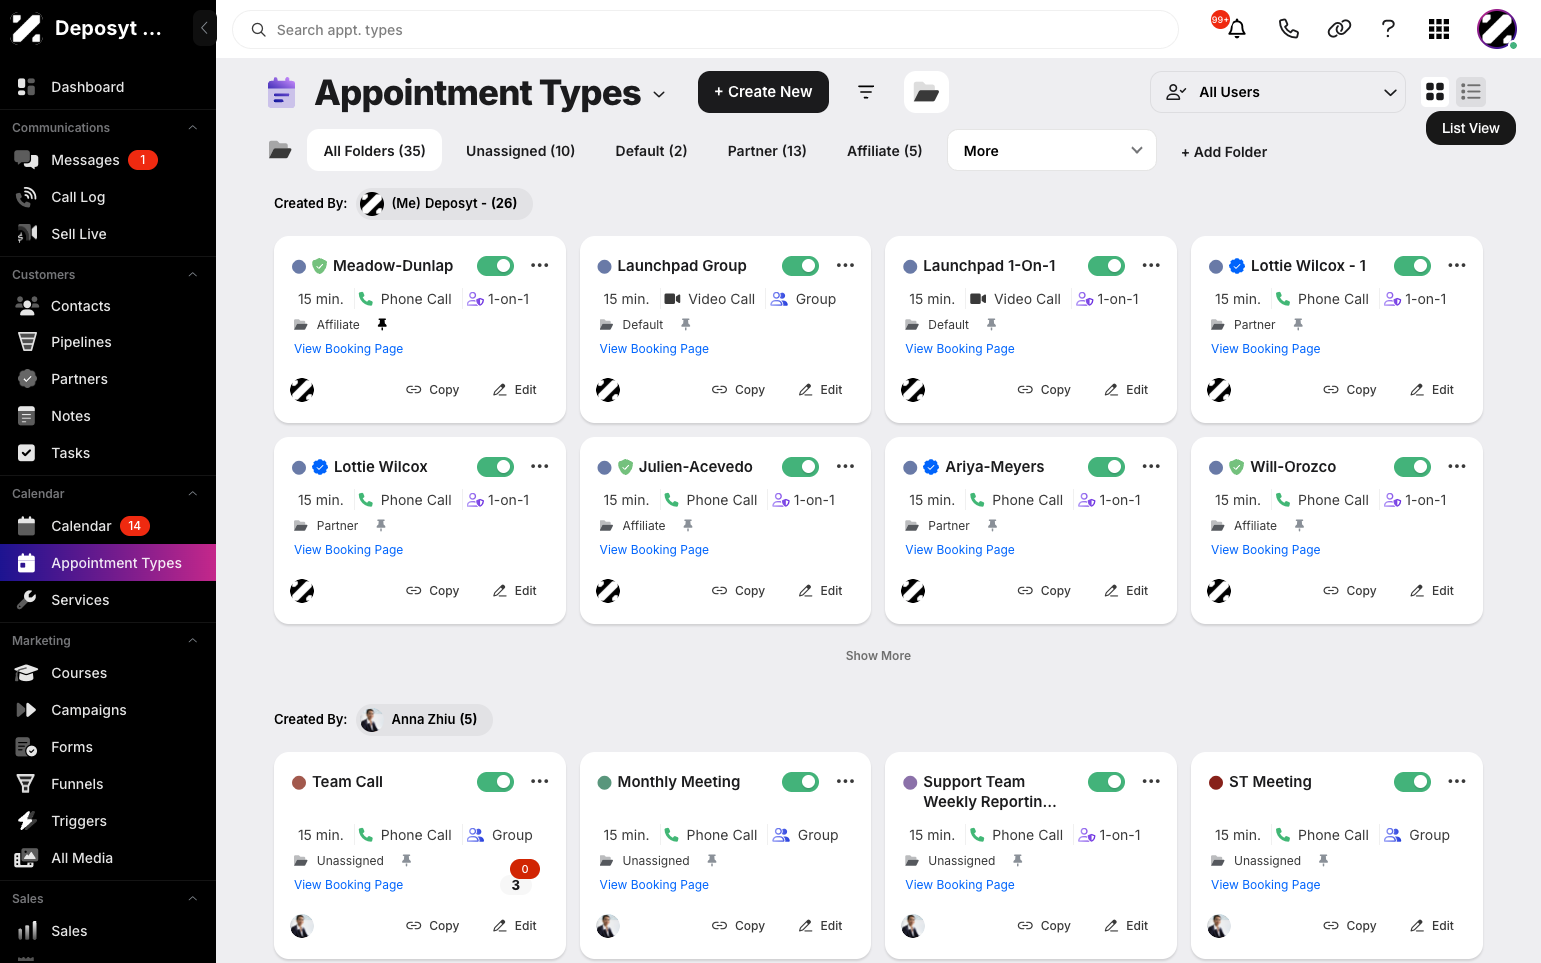
Task: Click the Team Call color dot
Action: coord(298,782)
